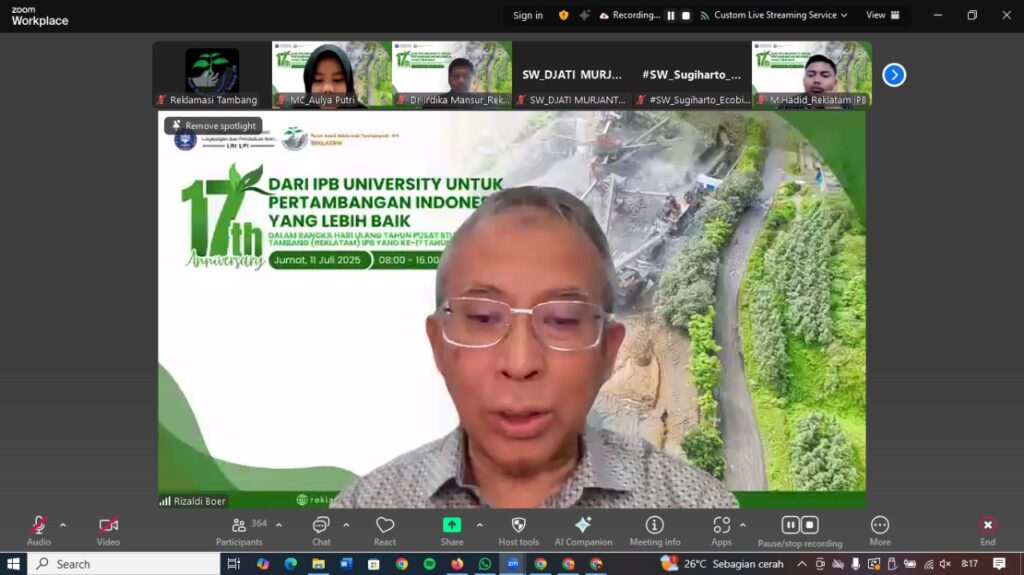1024x575 pixels.
Task: Expand Custom Live Streaming Service dropdown
Action: tap(844, 15)
